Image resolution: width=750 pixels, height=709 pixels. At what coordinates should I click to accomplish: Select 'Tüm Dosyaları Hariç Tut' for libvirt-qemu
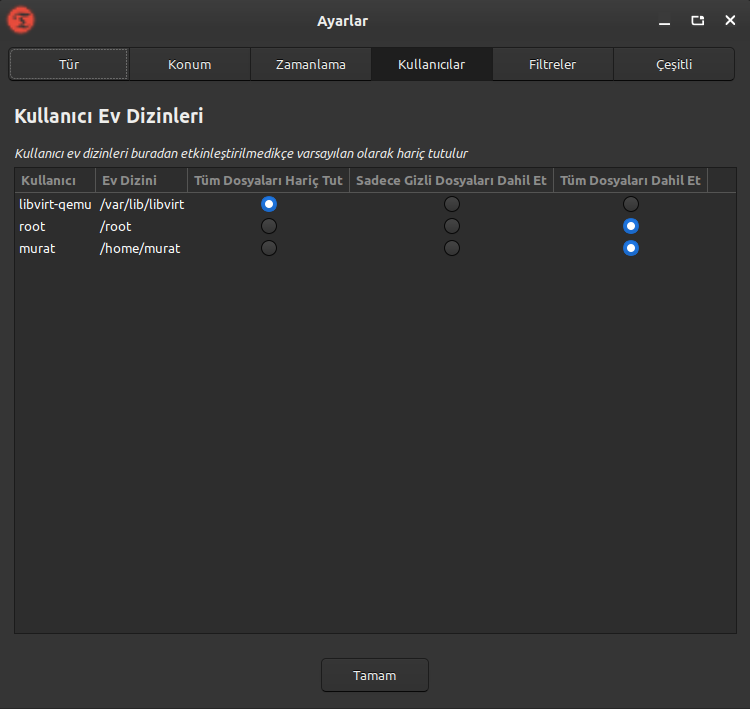click(268, 204)
